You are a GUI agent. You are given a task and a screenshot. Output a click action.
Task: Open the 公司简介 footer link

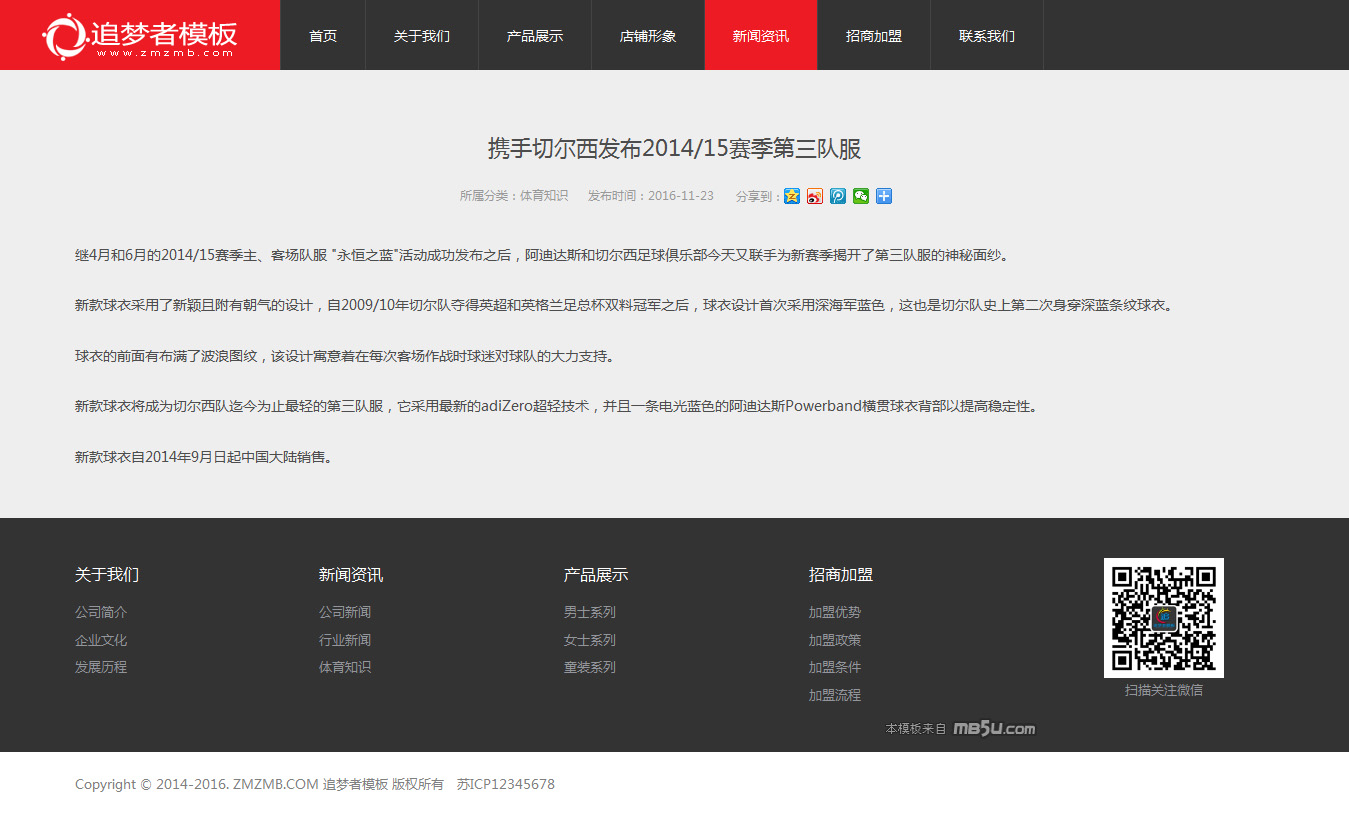(101, 612)
